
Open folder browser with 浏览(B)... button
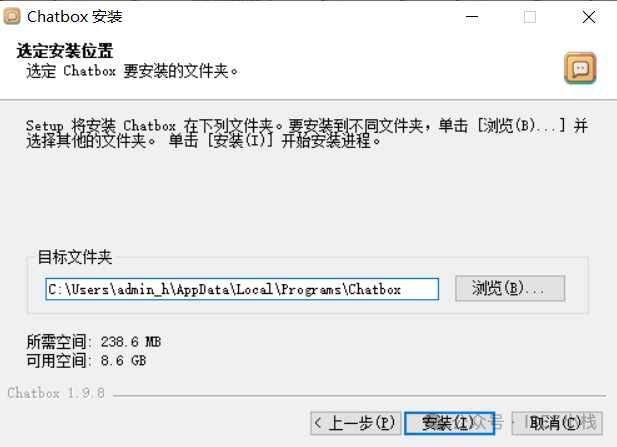[510, 288]
